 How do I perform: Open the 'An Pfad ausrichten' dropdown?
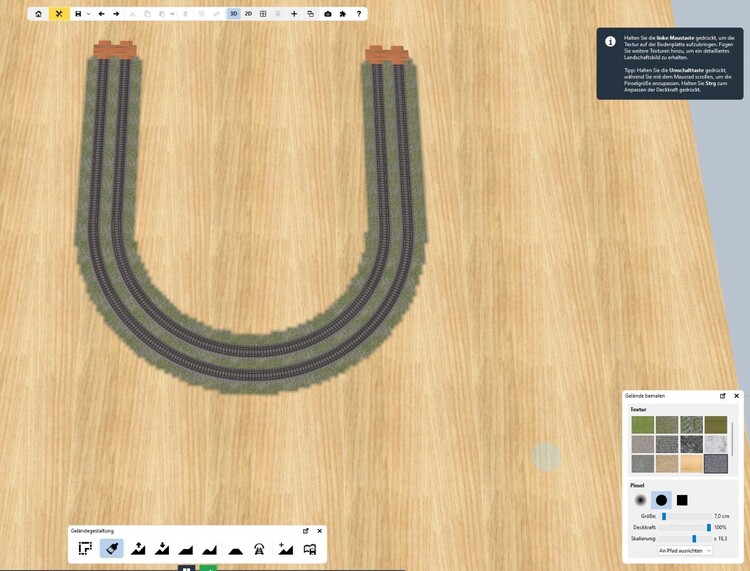coord(685,551)
